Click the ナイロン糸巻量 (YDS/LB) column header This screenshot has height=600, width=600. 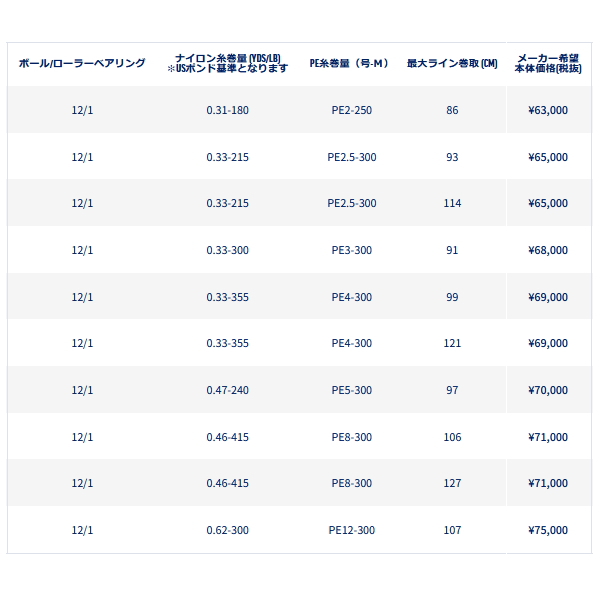[x=228, y=63]
